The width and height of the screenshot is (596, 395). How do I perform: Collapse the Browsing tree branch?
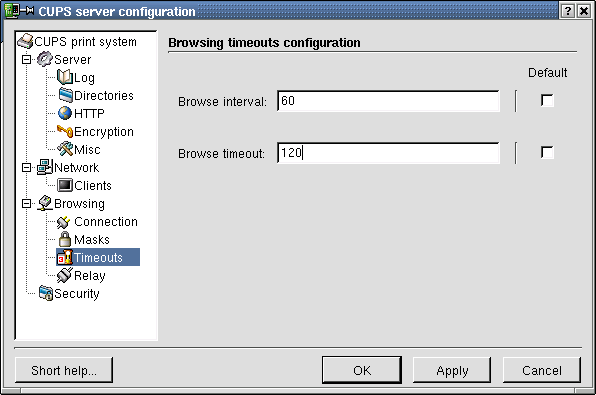[x=26, y=204]
